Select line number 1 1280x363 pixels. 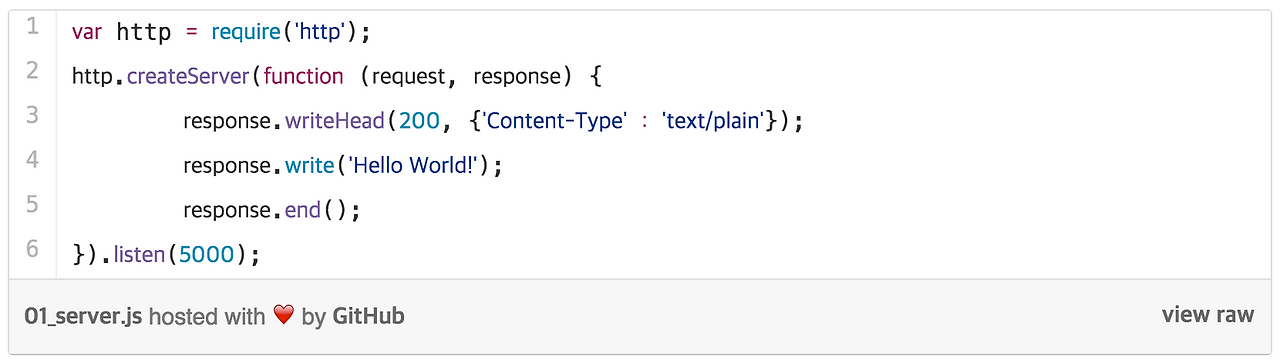coord(33,27)
